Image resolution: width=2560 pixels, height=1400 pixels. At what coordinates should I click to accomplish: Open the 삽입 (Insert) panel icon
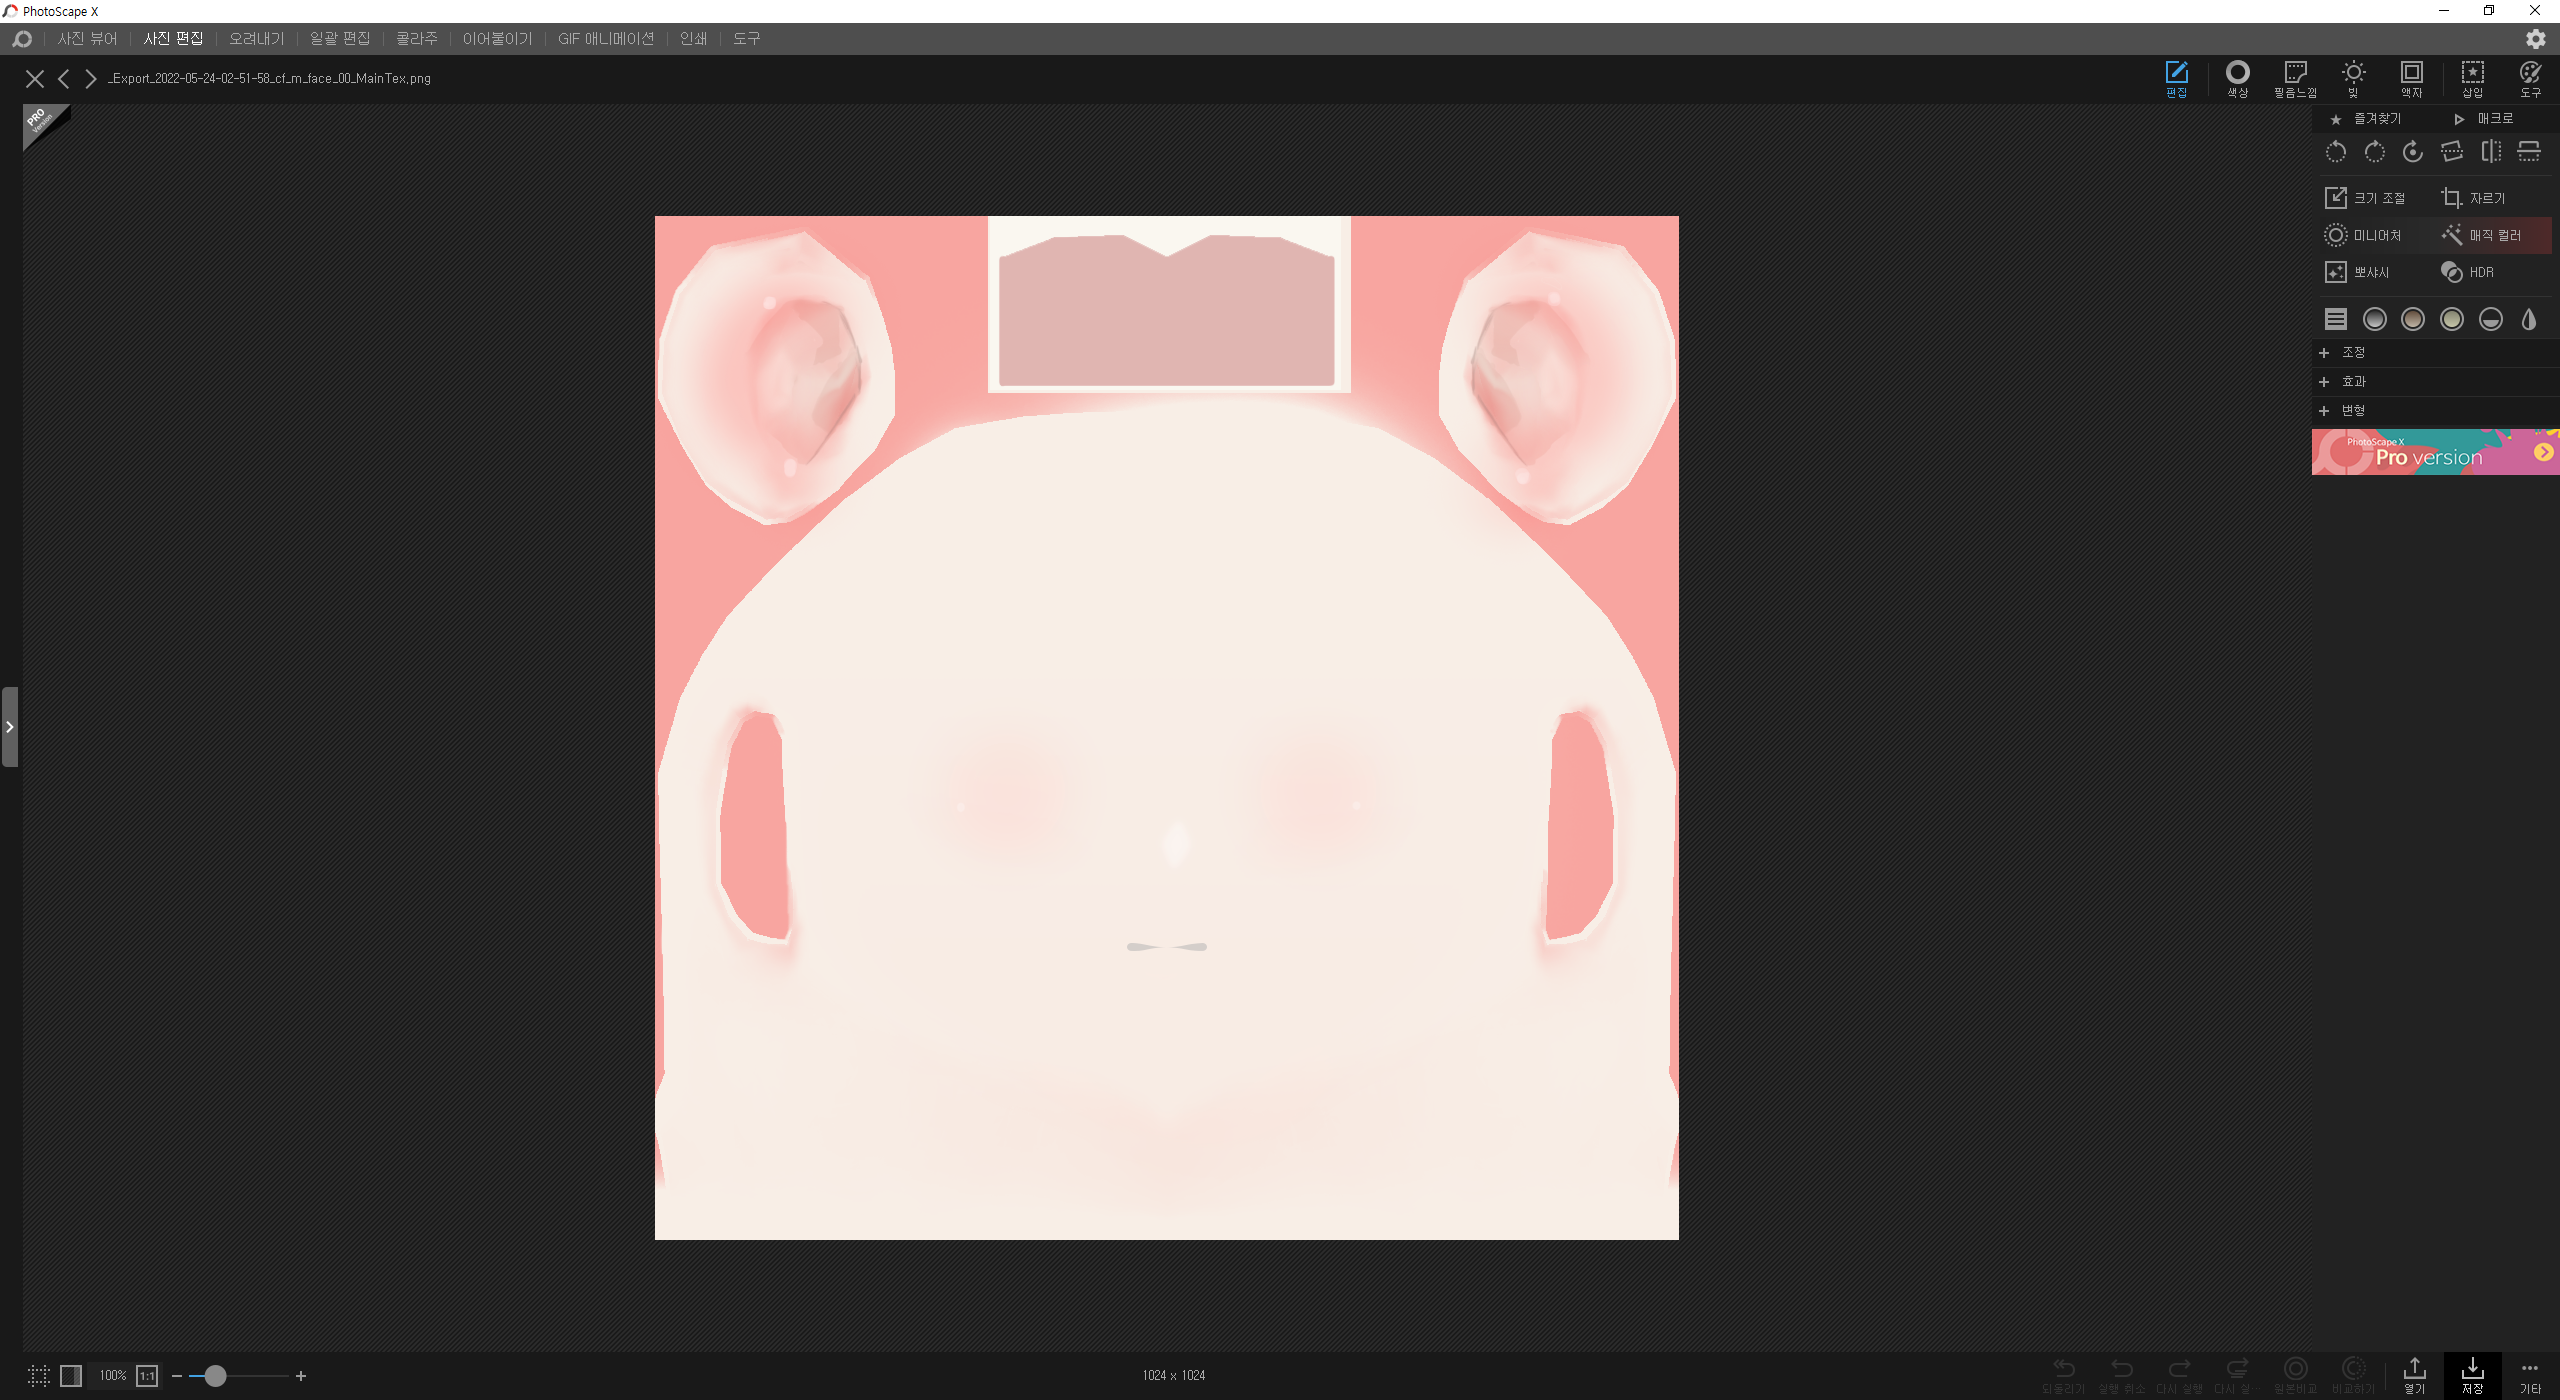pyautogui.click(x=2472, y=79)
